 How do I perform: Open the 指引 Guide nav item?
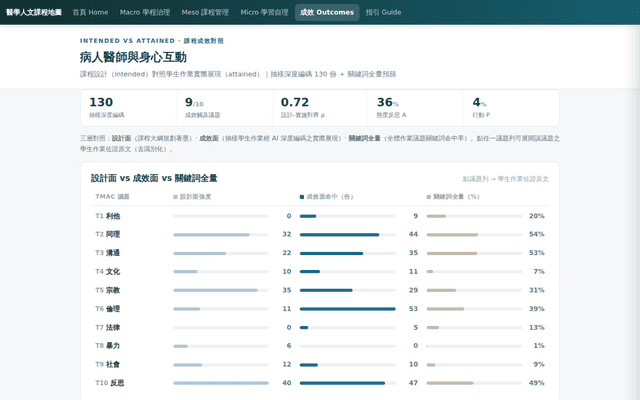(x=383, y=12)
